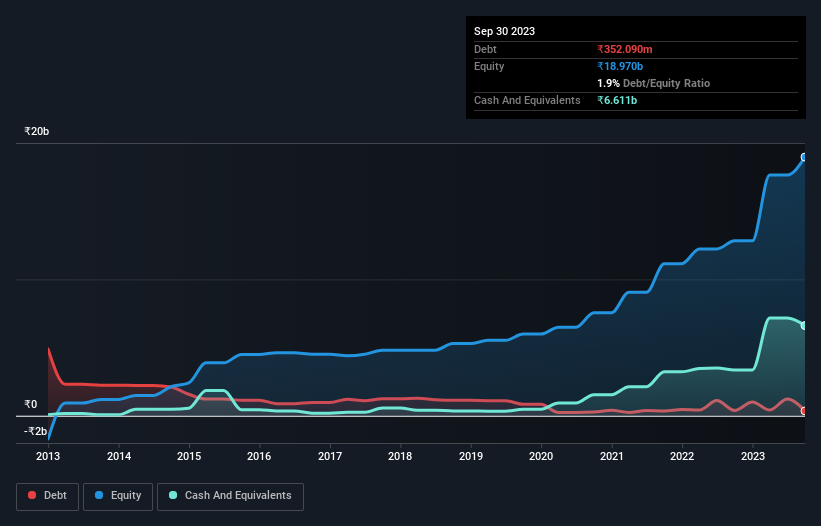Viewport: 821px width, 526px height.
Task: Click the red Debt legend dot
Action: coord(32,495)
